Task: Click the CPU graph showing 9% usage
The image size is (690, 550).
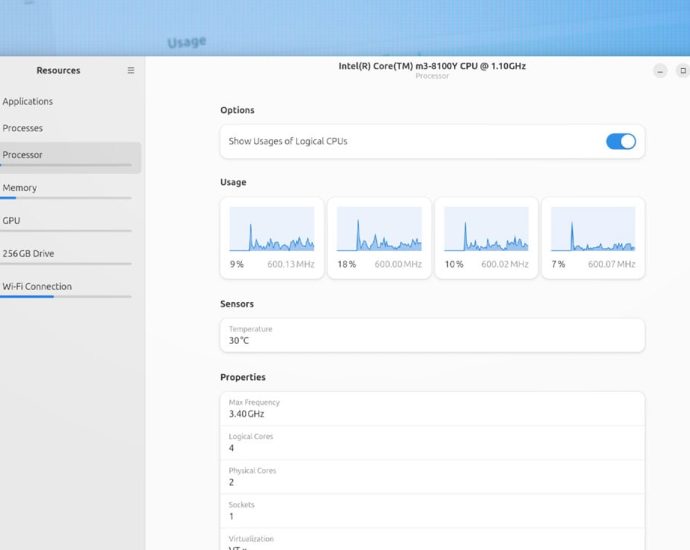Action: coord(272,230)
